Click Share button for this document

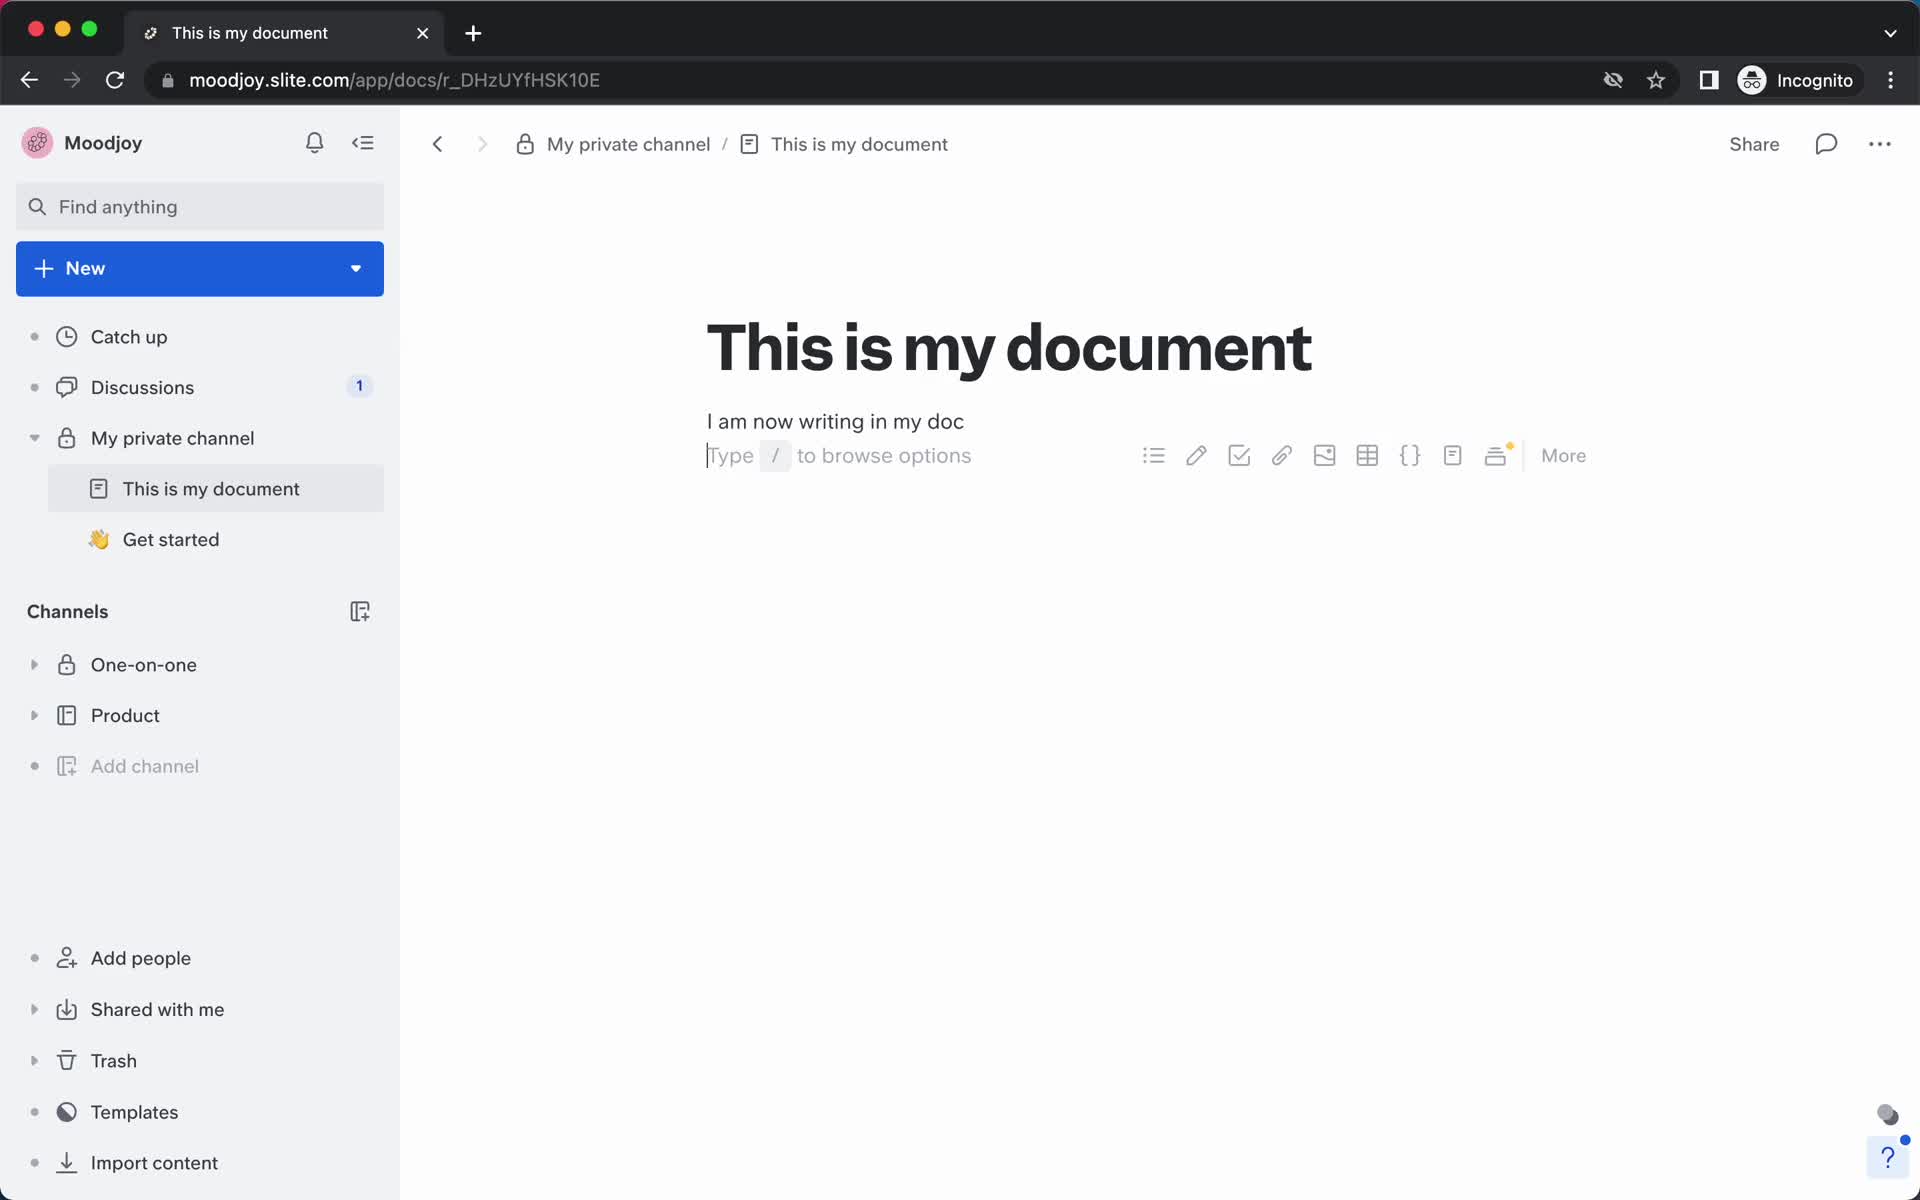pos(1756,144)
